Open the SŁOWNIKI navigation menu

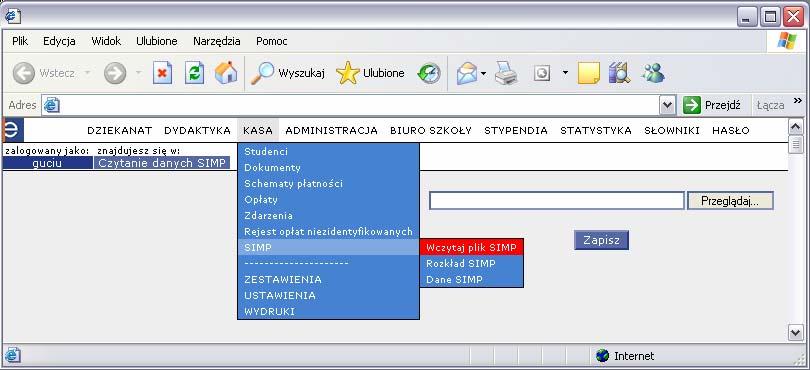point(672,131)
